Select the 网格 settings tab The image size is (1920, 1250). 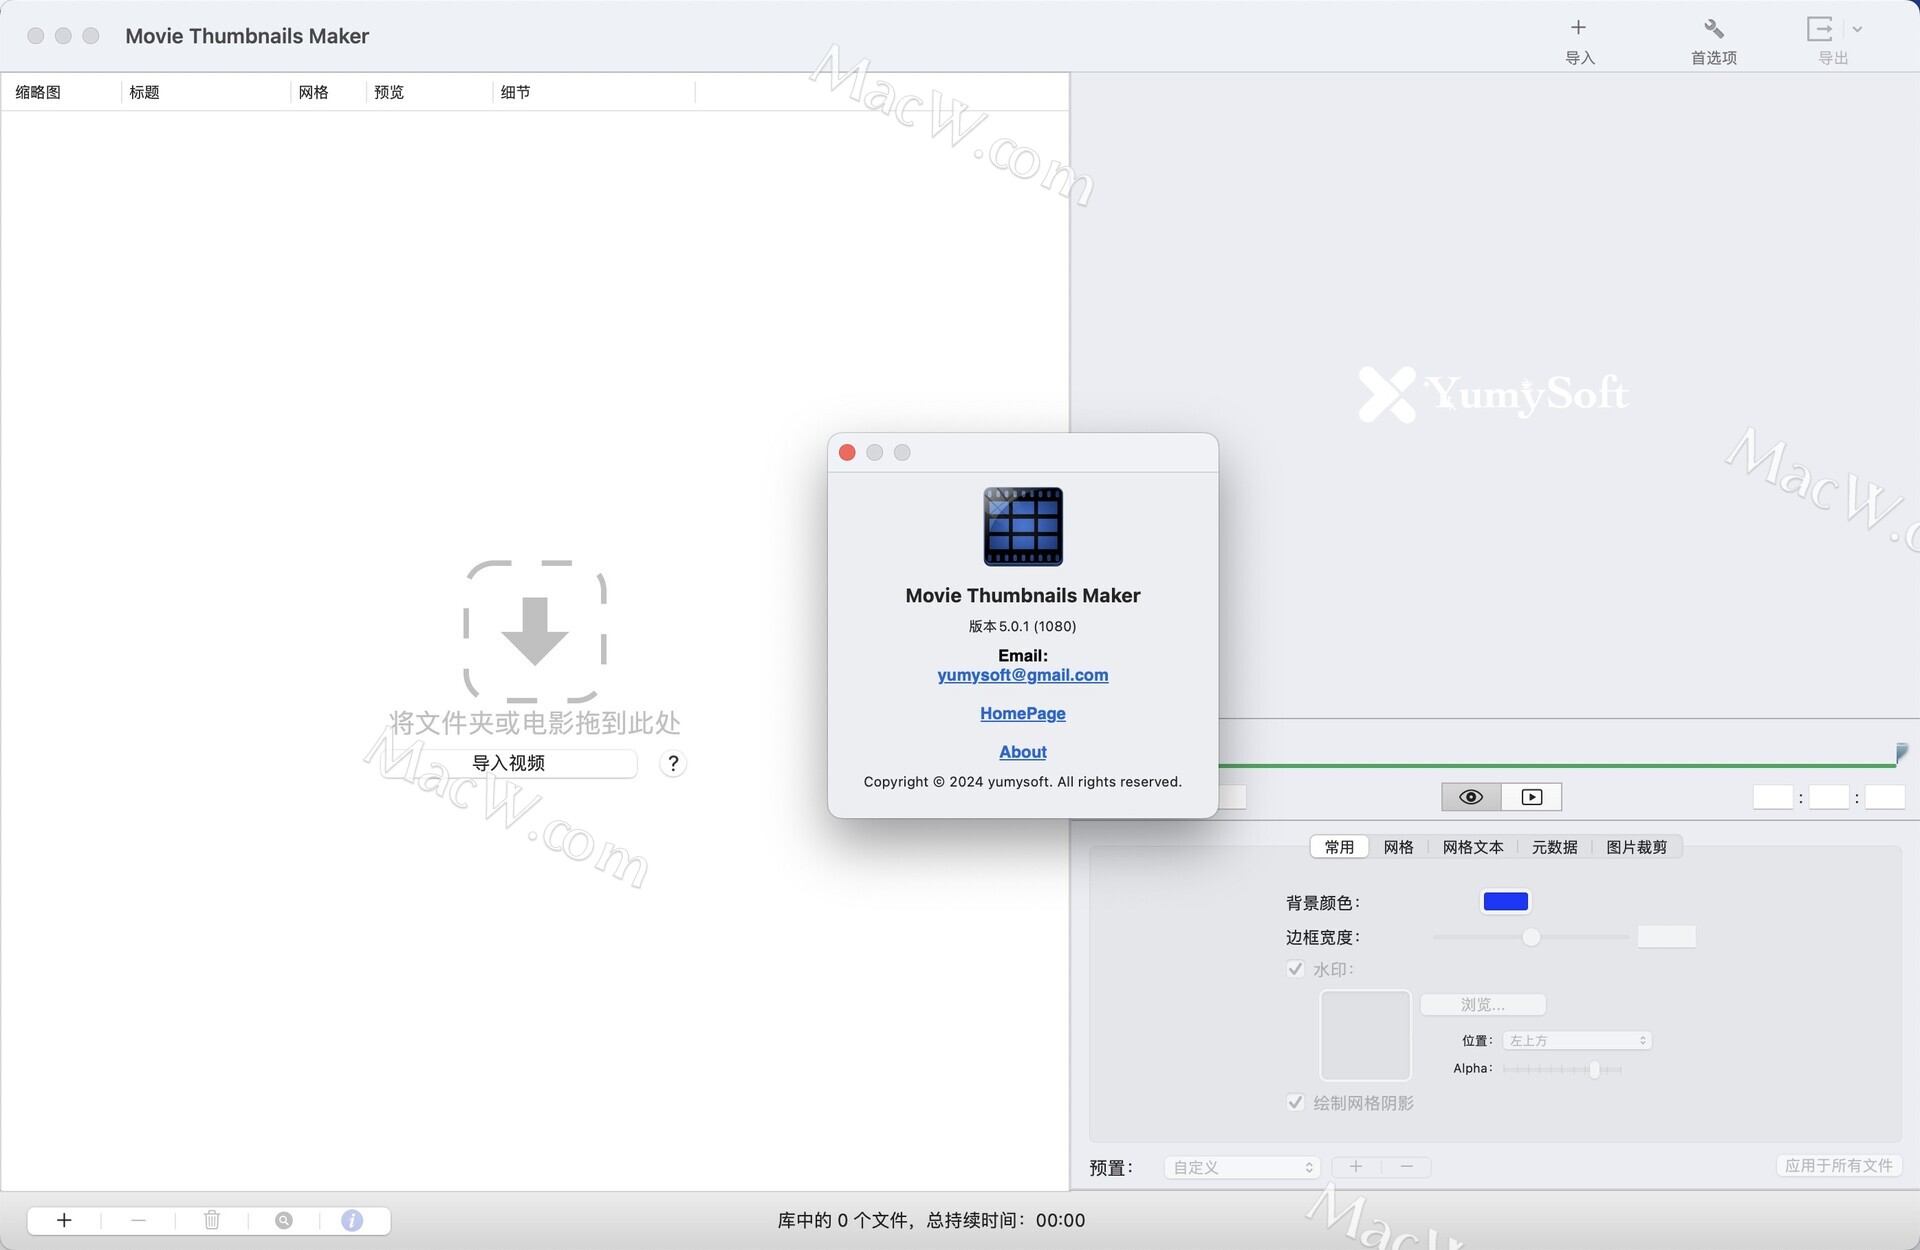1398,847
